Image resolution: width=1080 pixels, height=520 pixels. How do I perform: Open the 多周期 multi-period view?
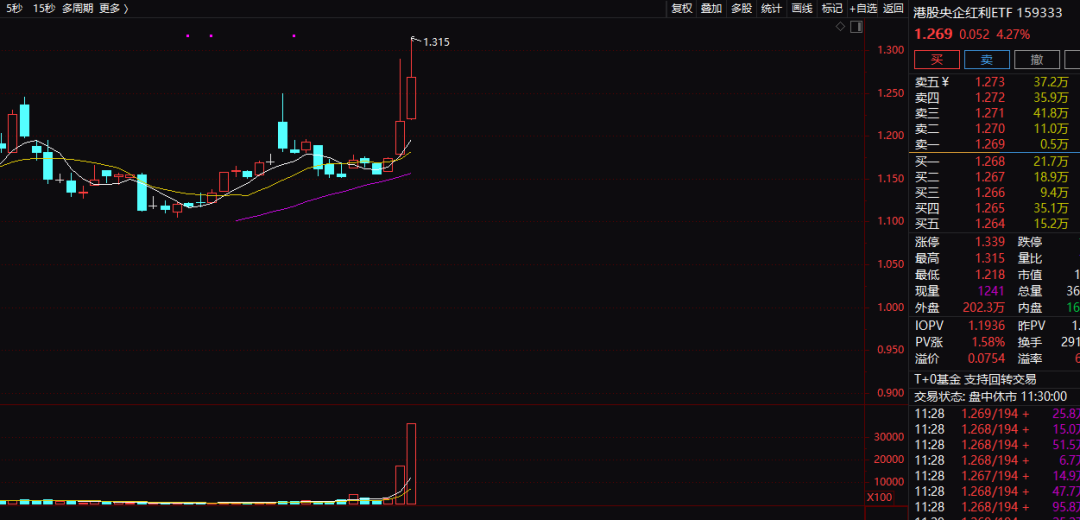pos(77,8)
